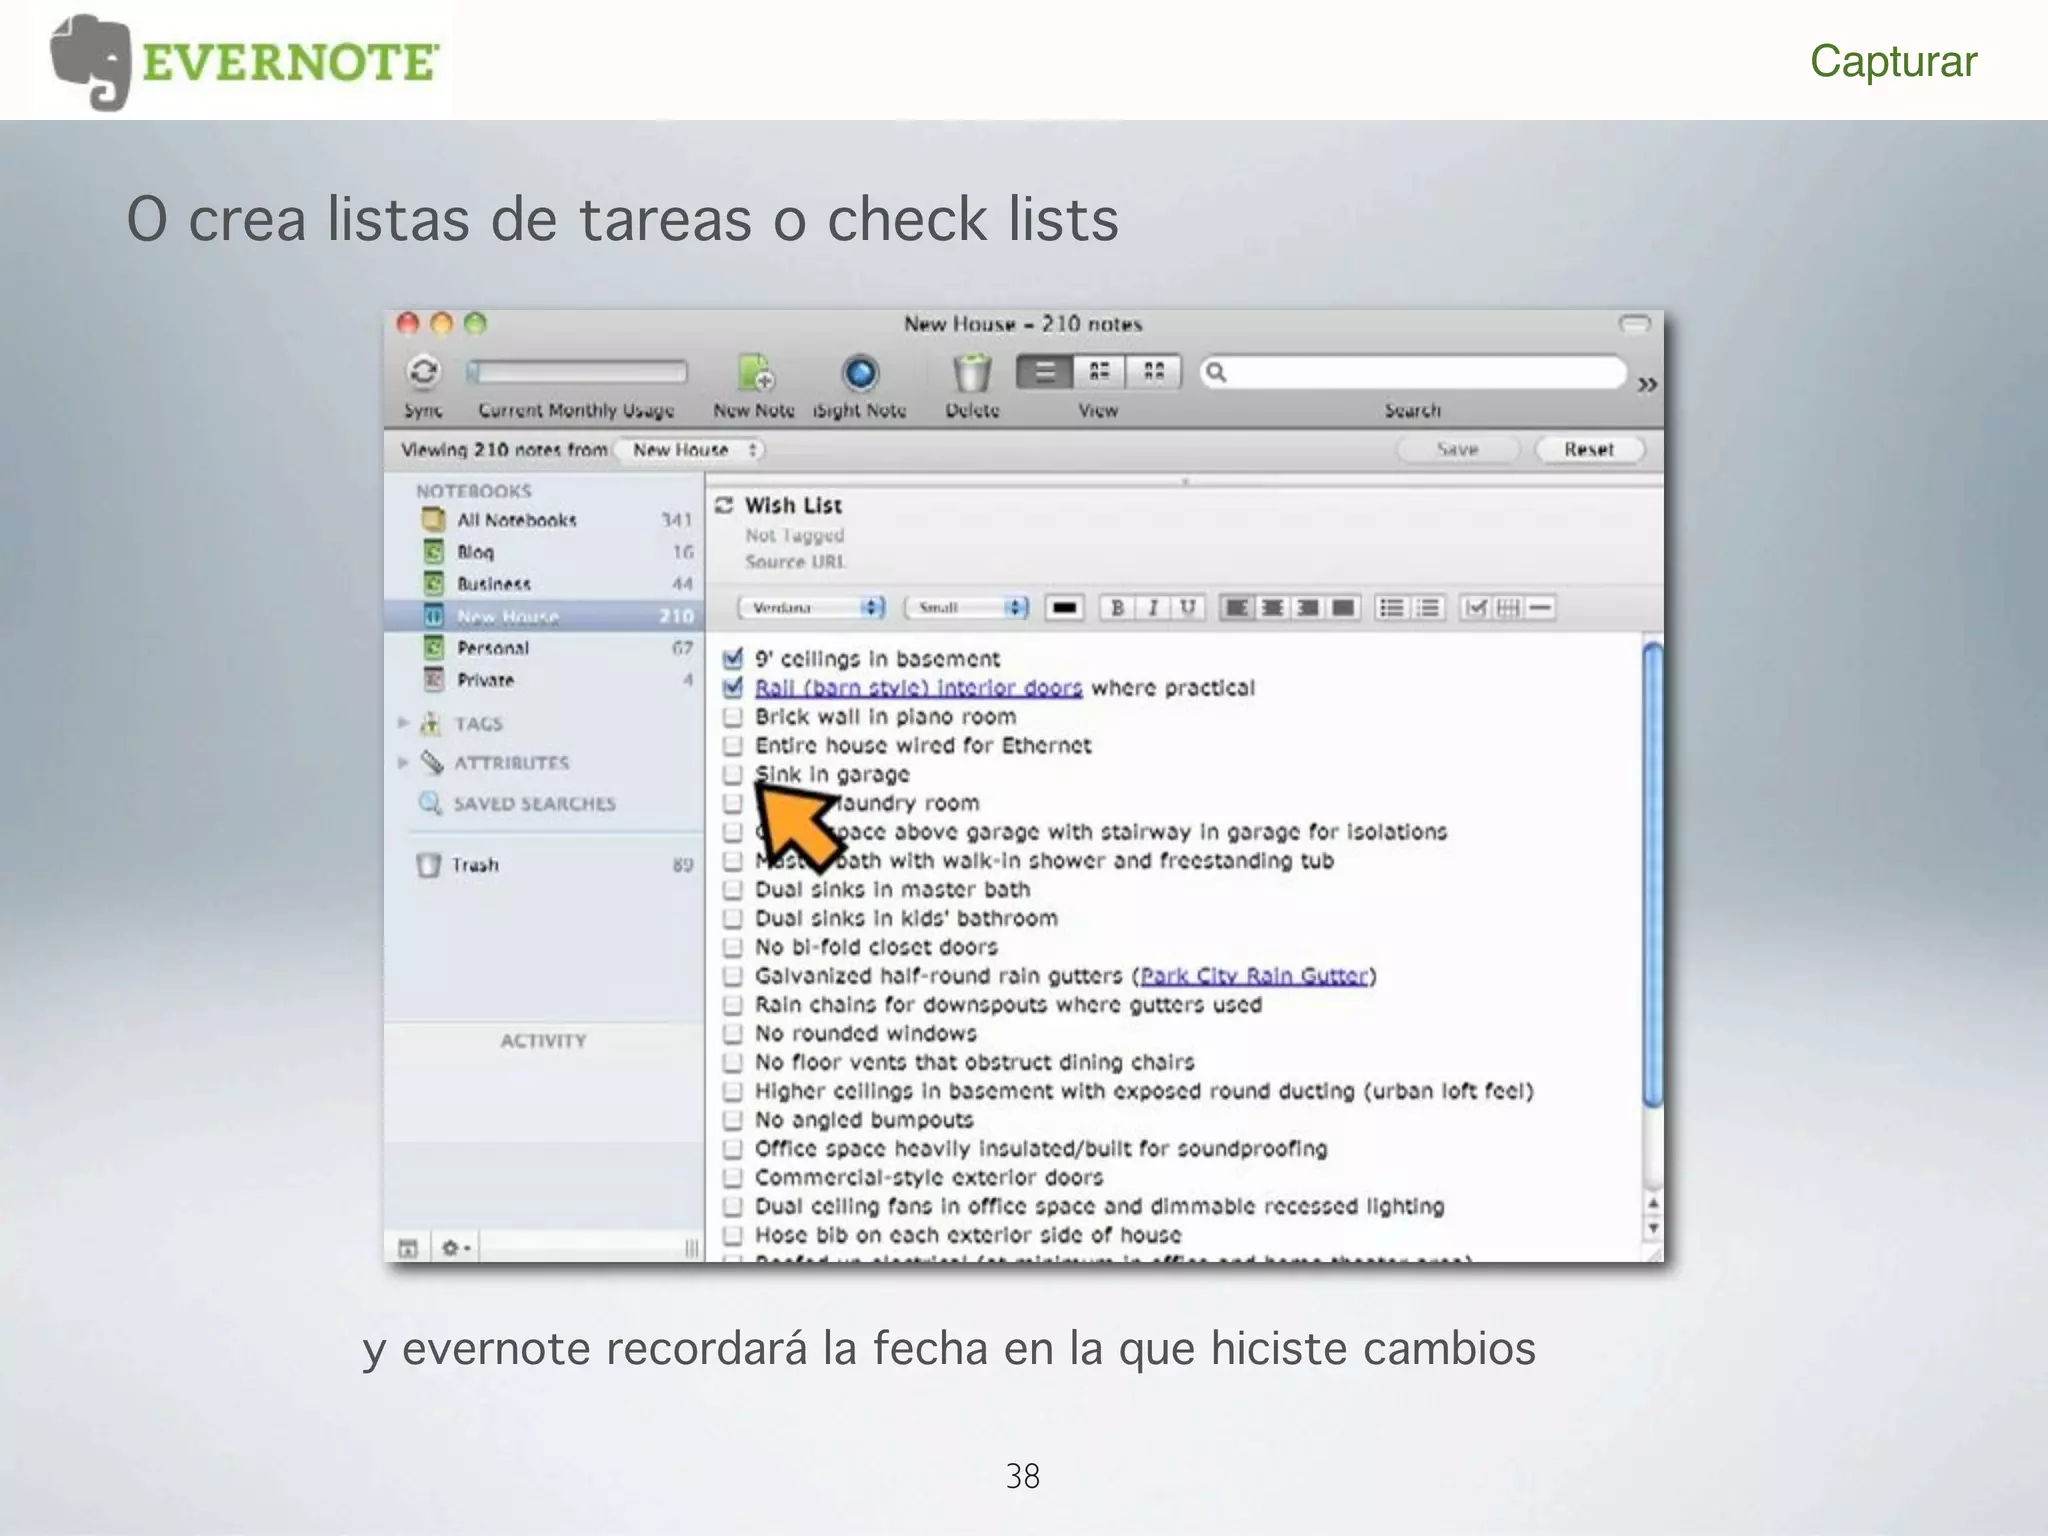This screenshot has height=1536, width=2048.
Task: Align text right
Action: (1307, 607)
